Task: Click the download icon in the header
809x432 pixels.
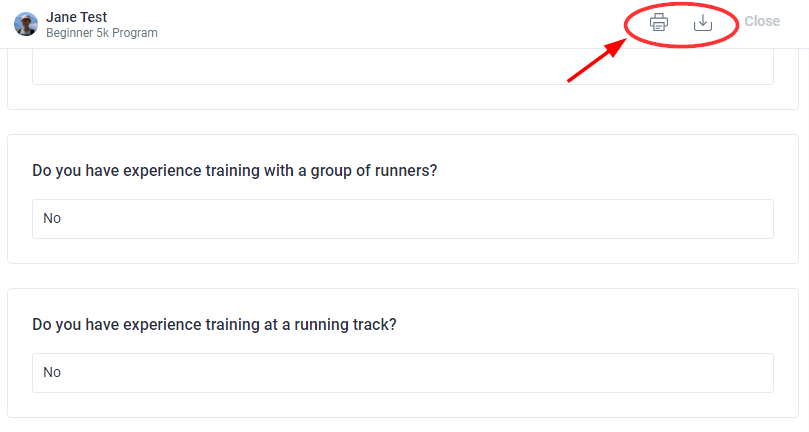Action: click(x=703, y=22)
